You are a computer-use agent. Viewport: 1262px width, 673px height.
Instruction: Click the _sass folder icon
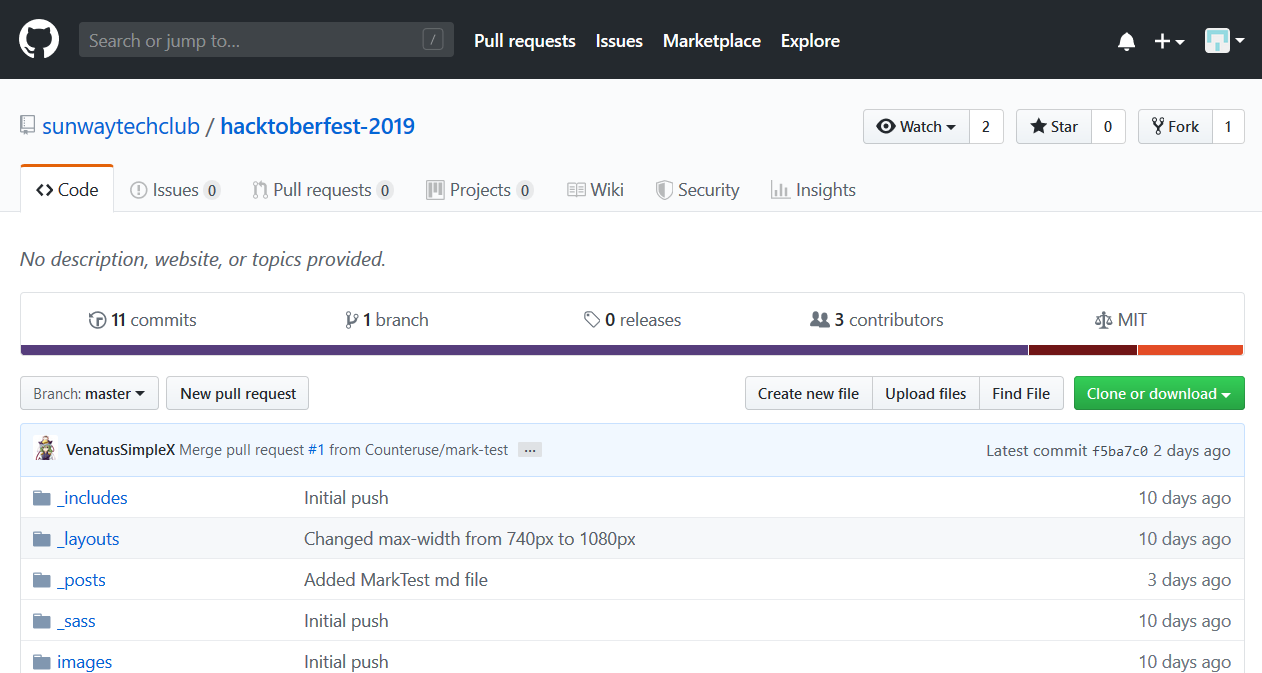[41, 621]
